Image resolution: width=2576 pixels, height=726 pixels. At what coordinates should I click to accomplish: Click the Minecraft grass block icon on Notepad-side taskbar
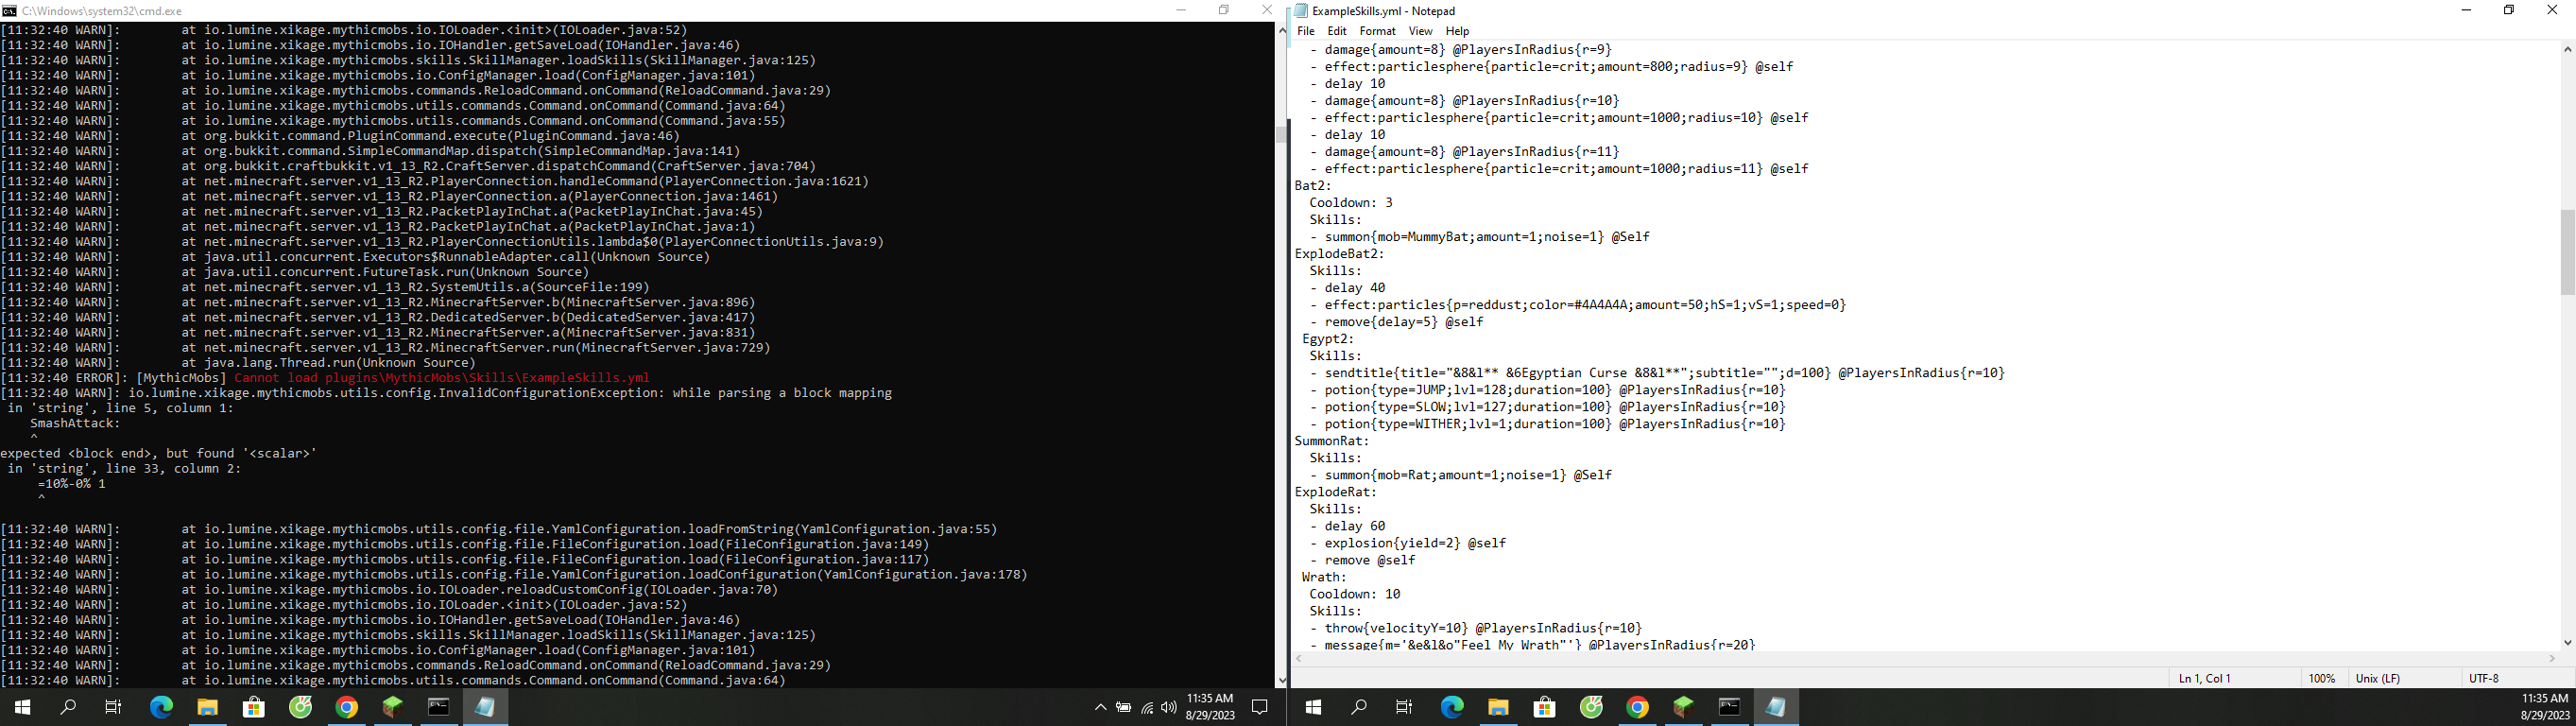[x=1683, y=708]
